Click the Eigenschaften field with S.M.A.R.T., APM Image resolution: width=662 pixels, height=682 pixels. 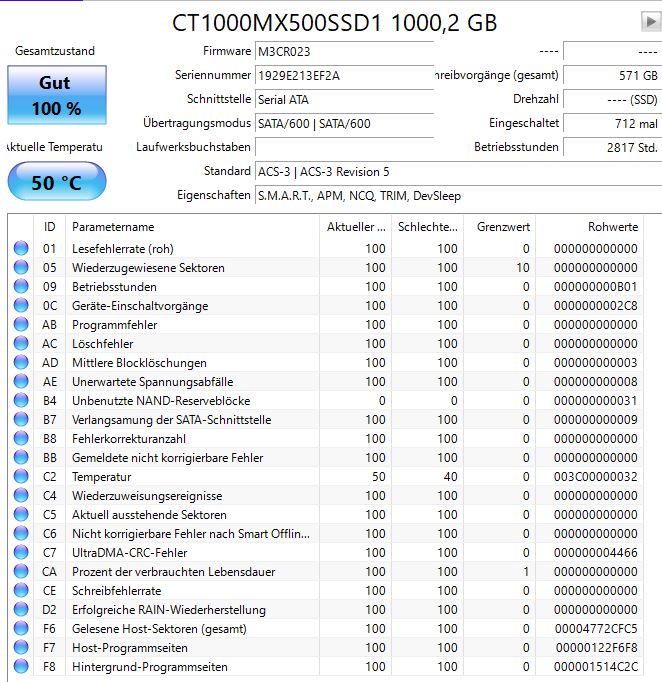458,196
